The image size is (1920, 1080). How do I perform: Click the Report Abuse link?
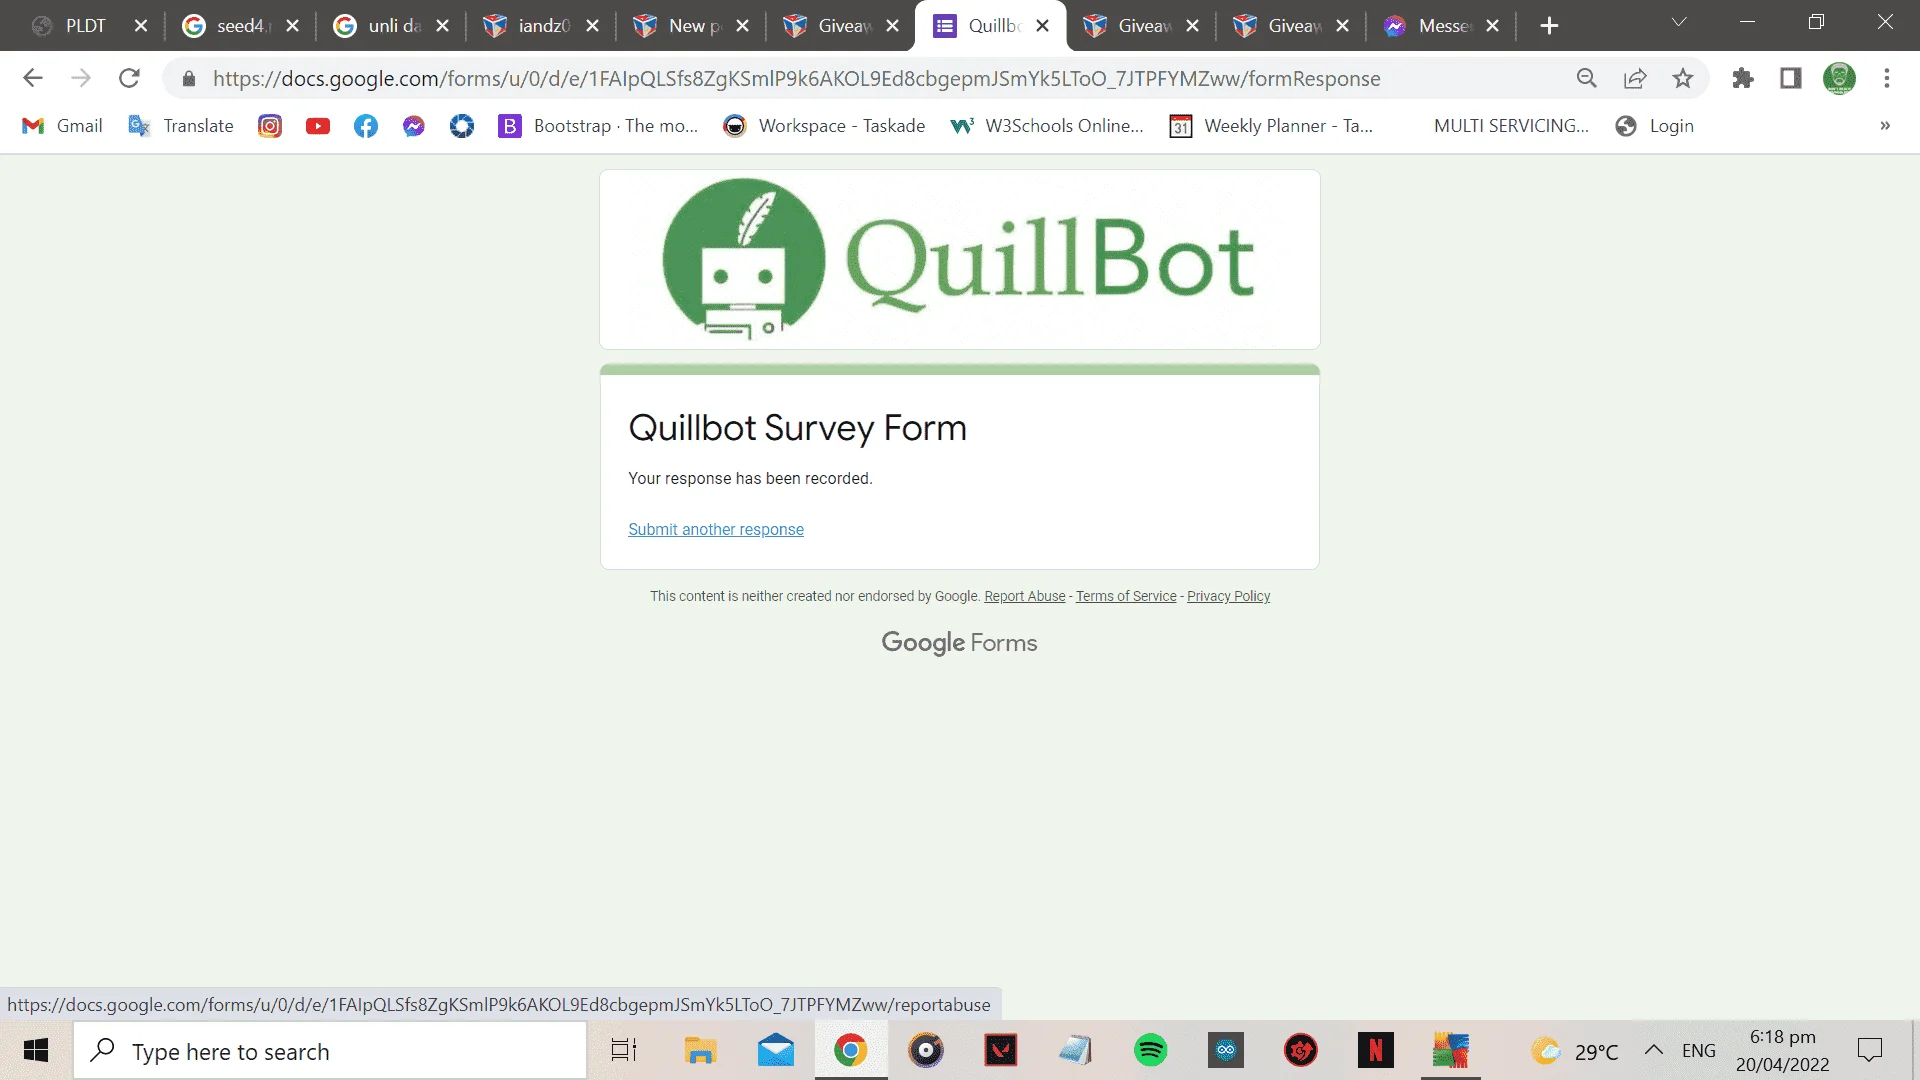[1024, 596]
